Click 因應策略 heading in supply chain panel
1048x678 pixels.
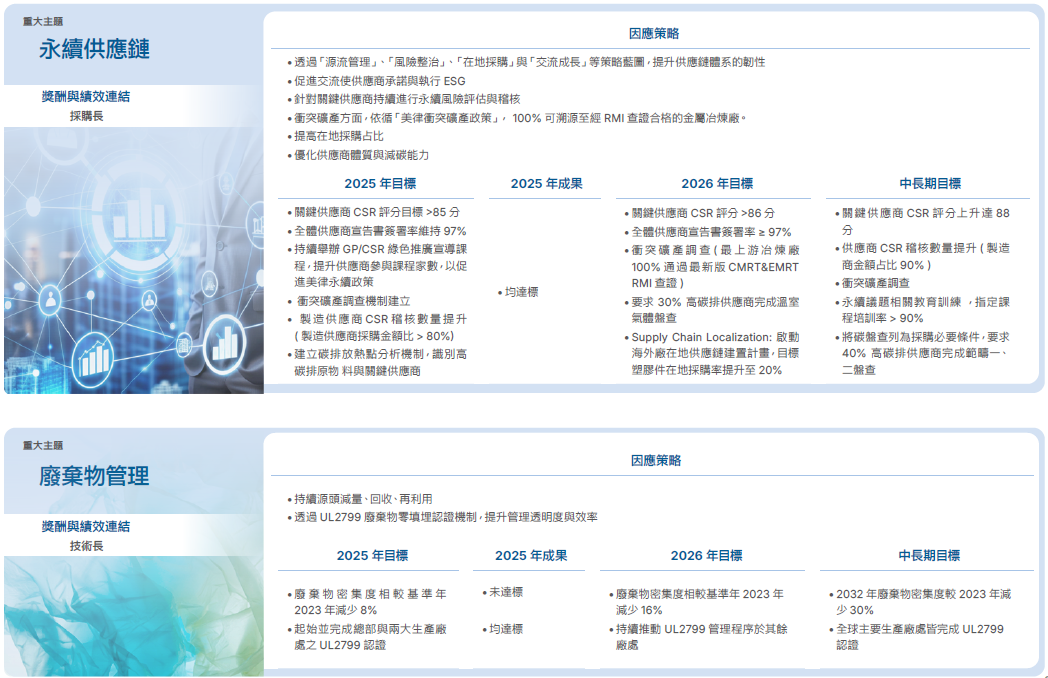coord(654,33)
